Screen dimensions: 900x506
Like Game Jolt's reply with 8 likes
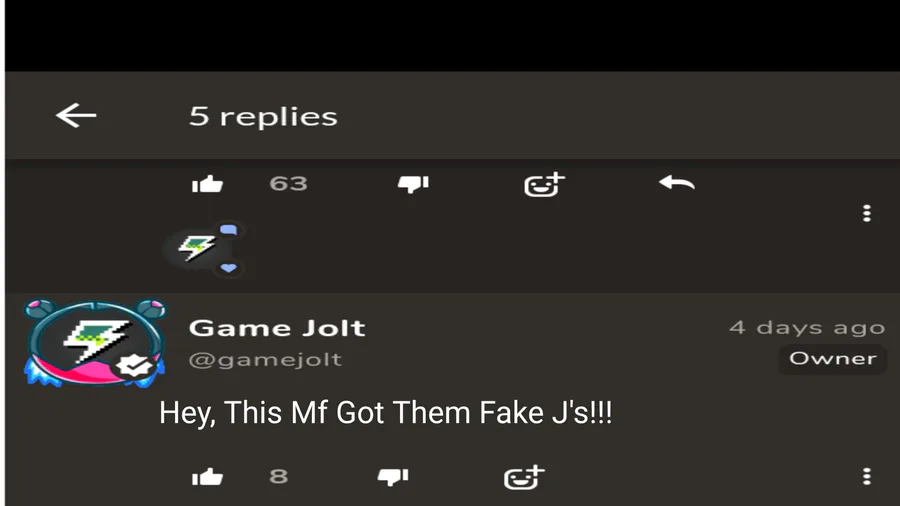click(x=207, y=477)
